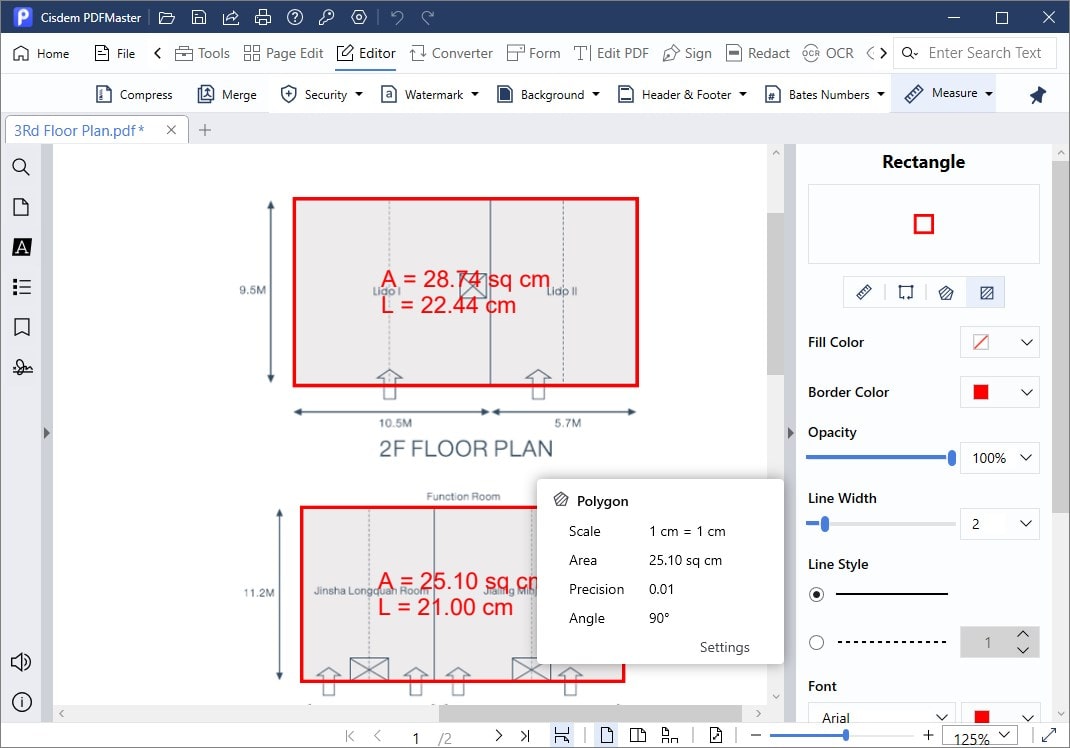Open the signatures panel in sidebar
Image resolution: width=1070 pixels, height=748 pixels.
pyautogui.click(x=21, y=367)
